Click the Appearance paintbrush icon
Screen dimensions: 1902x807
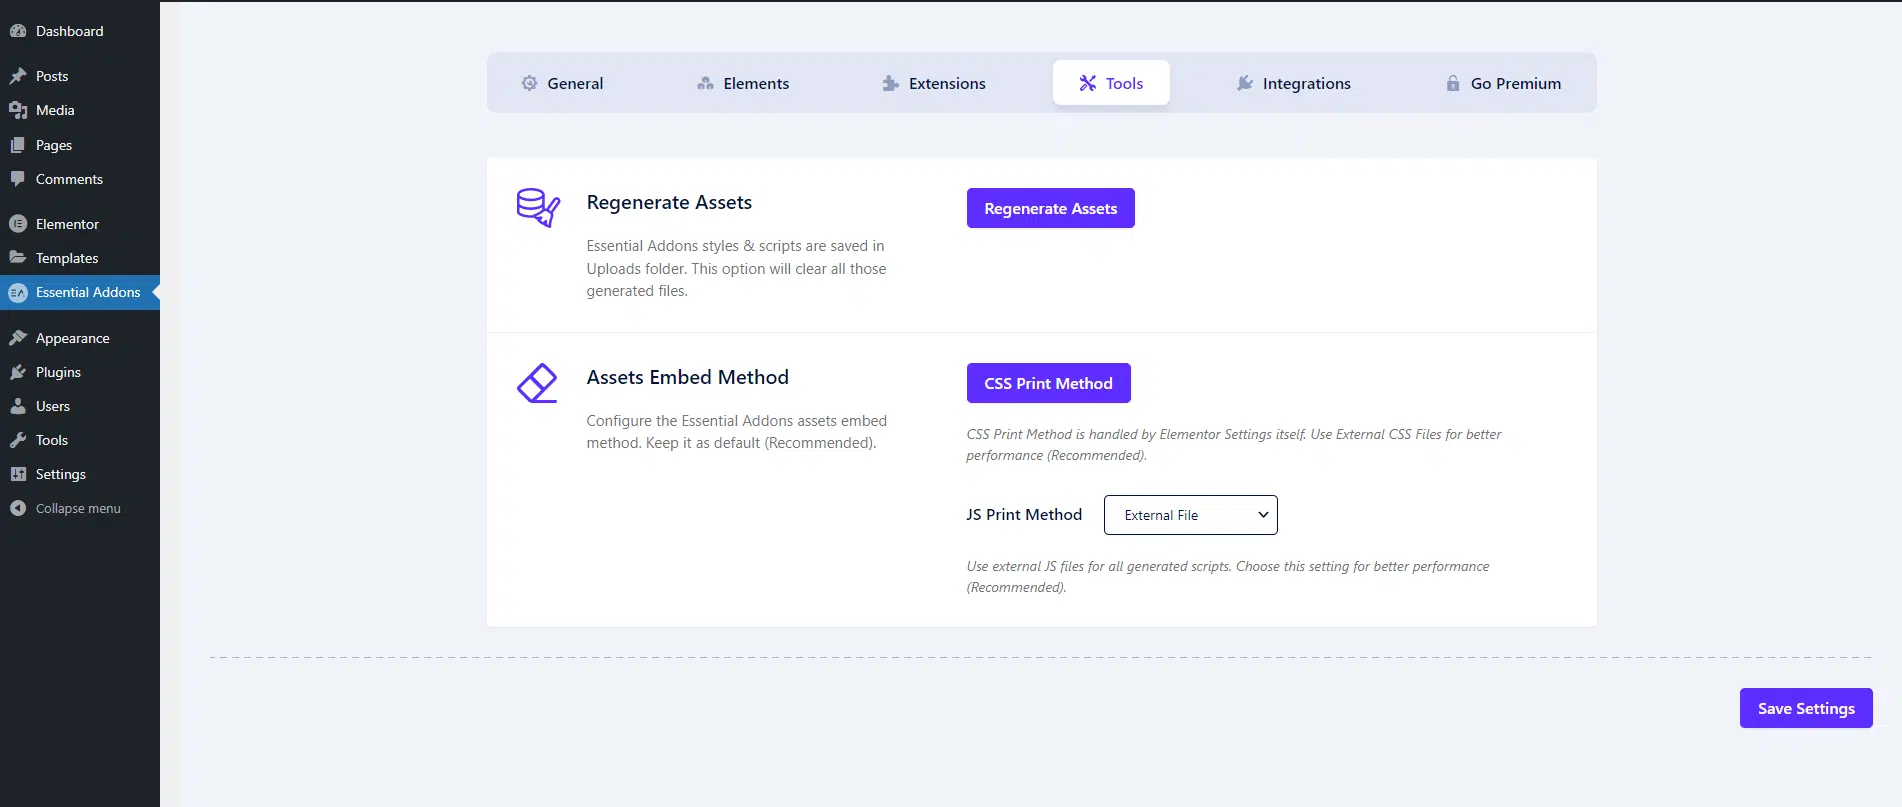click(x=18, y=338)
